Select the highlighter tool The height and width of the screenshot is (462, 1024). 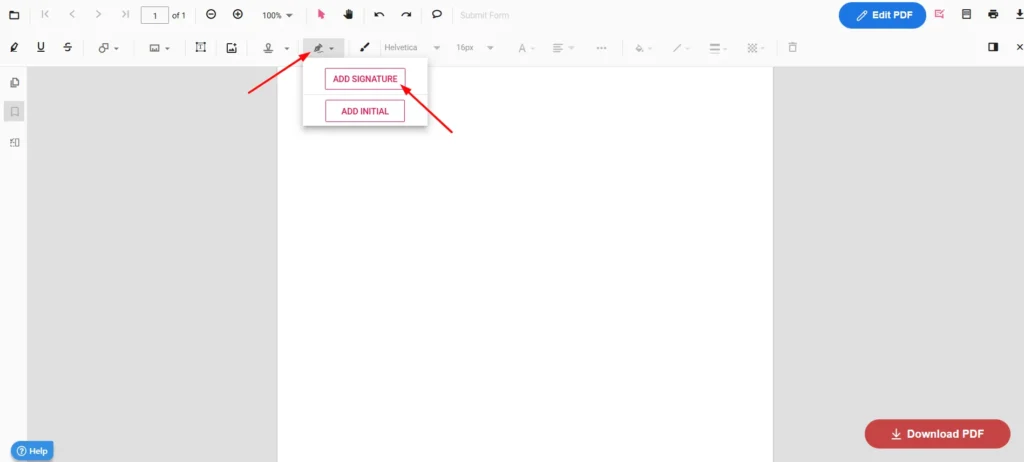pos(14,47)
